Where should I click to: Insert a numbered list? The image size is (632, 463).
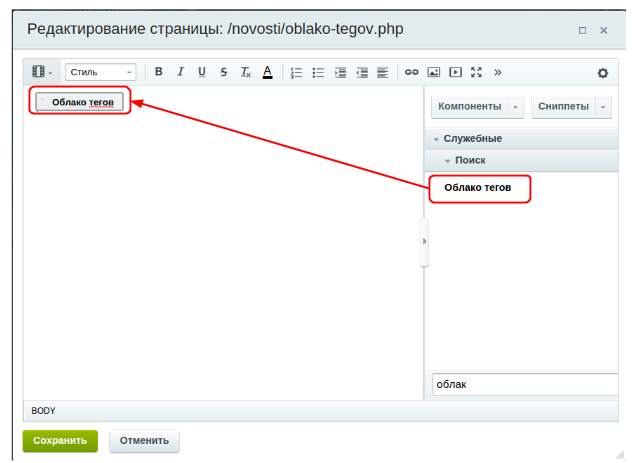point(296,72)
